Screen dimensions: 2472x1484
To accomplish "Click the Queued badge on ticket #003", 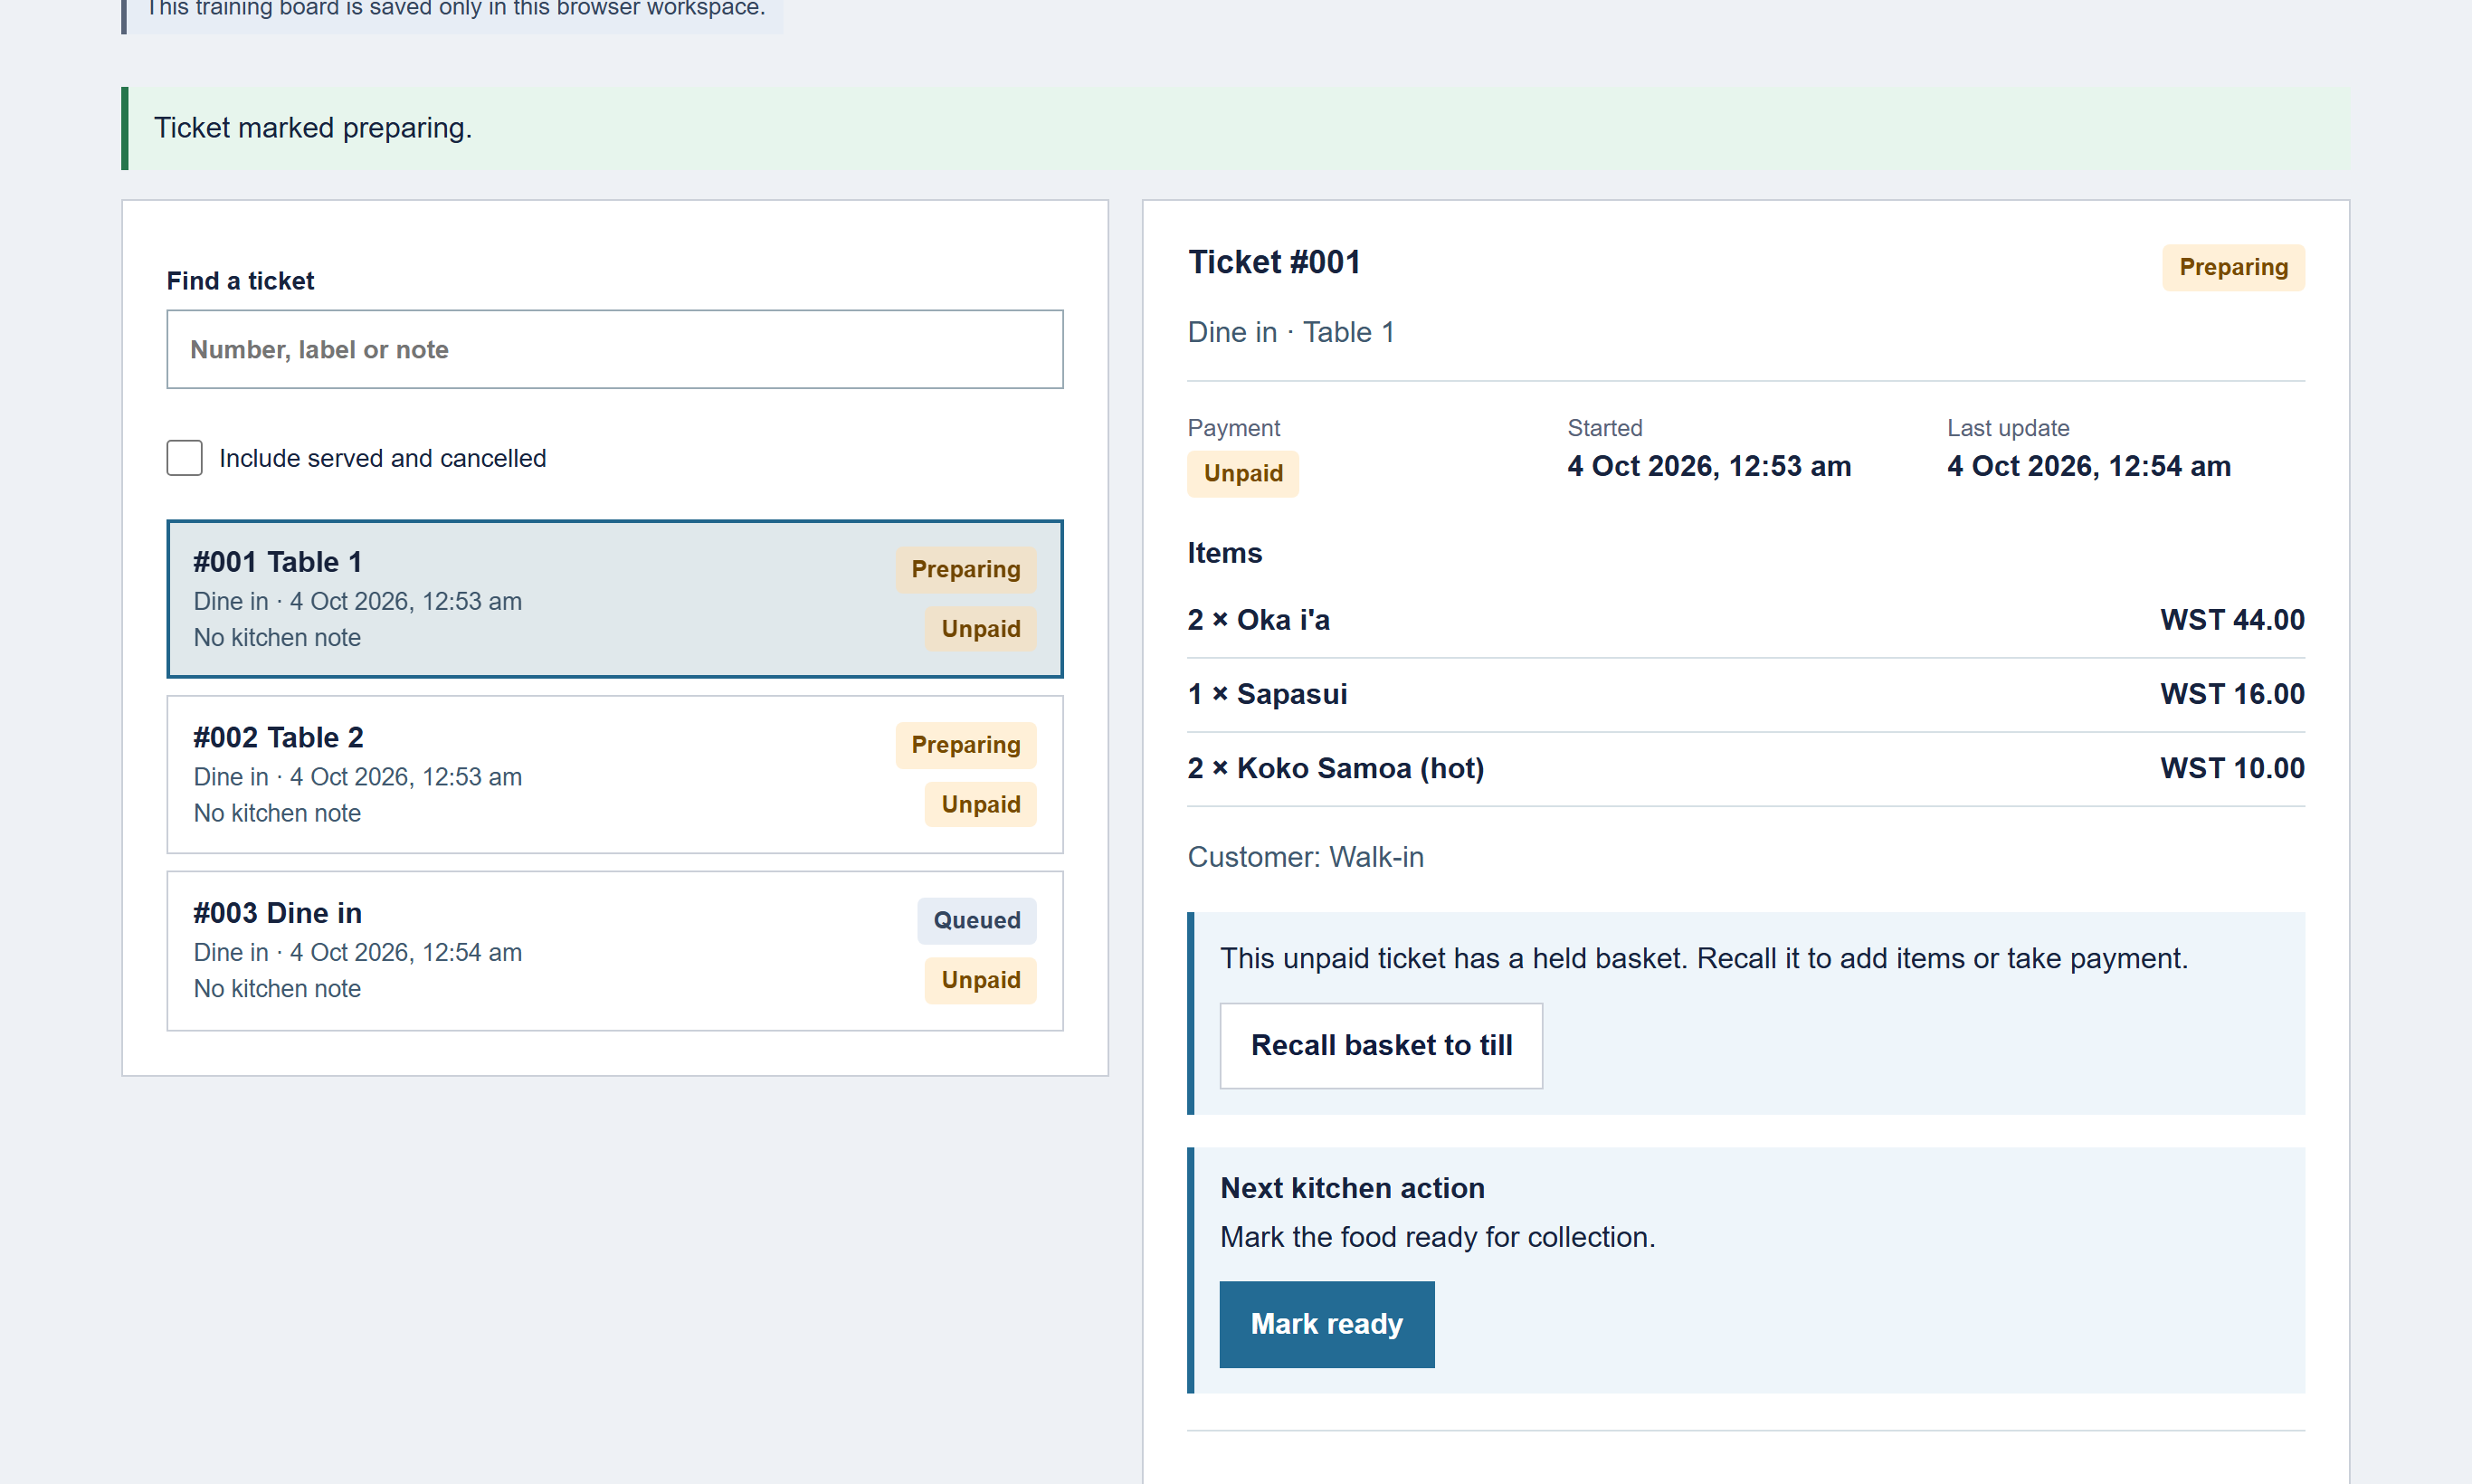I will tap(976, 920).
